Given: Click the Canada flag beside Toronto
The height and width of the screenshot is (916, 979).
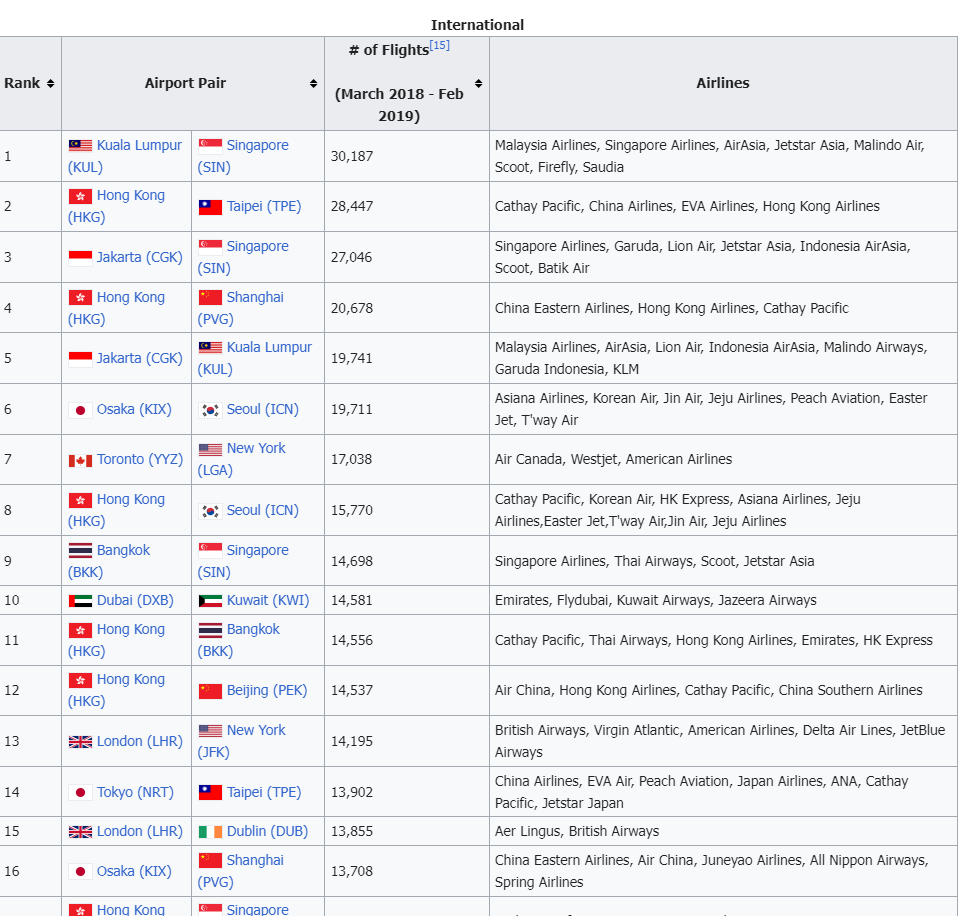Looking at the screenshot, I should click(81, 460).
